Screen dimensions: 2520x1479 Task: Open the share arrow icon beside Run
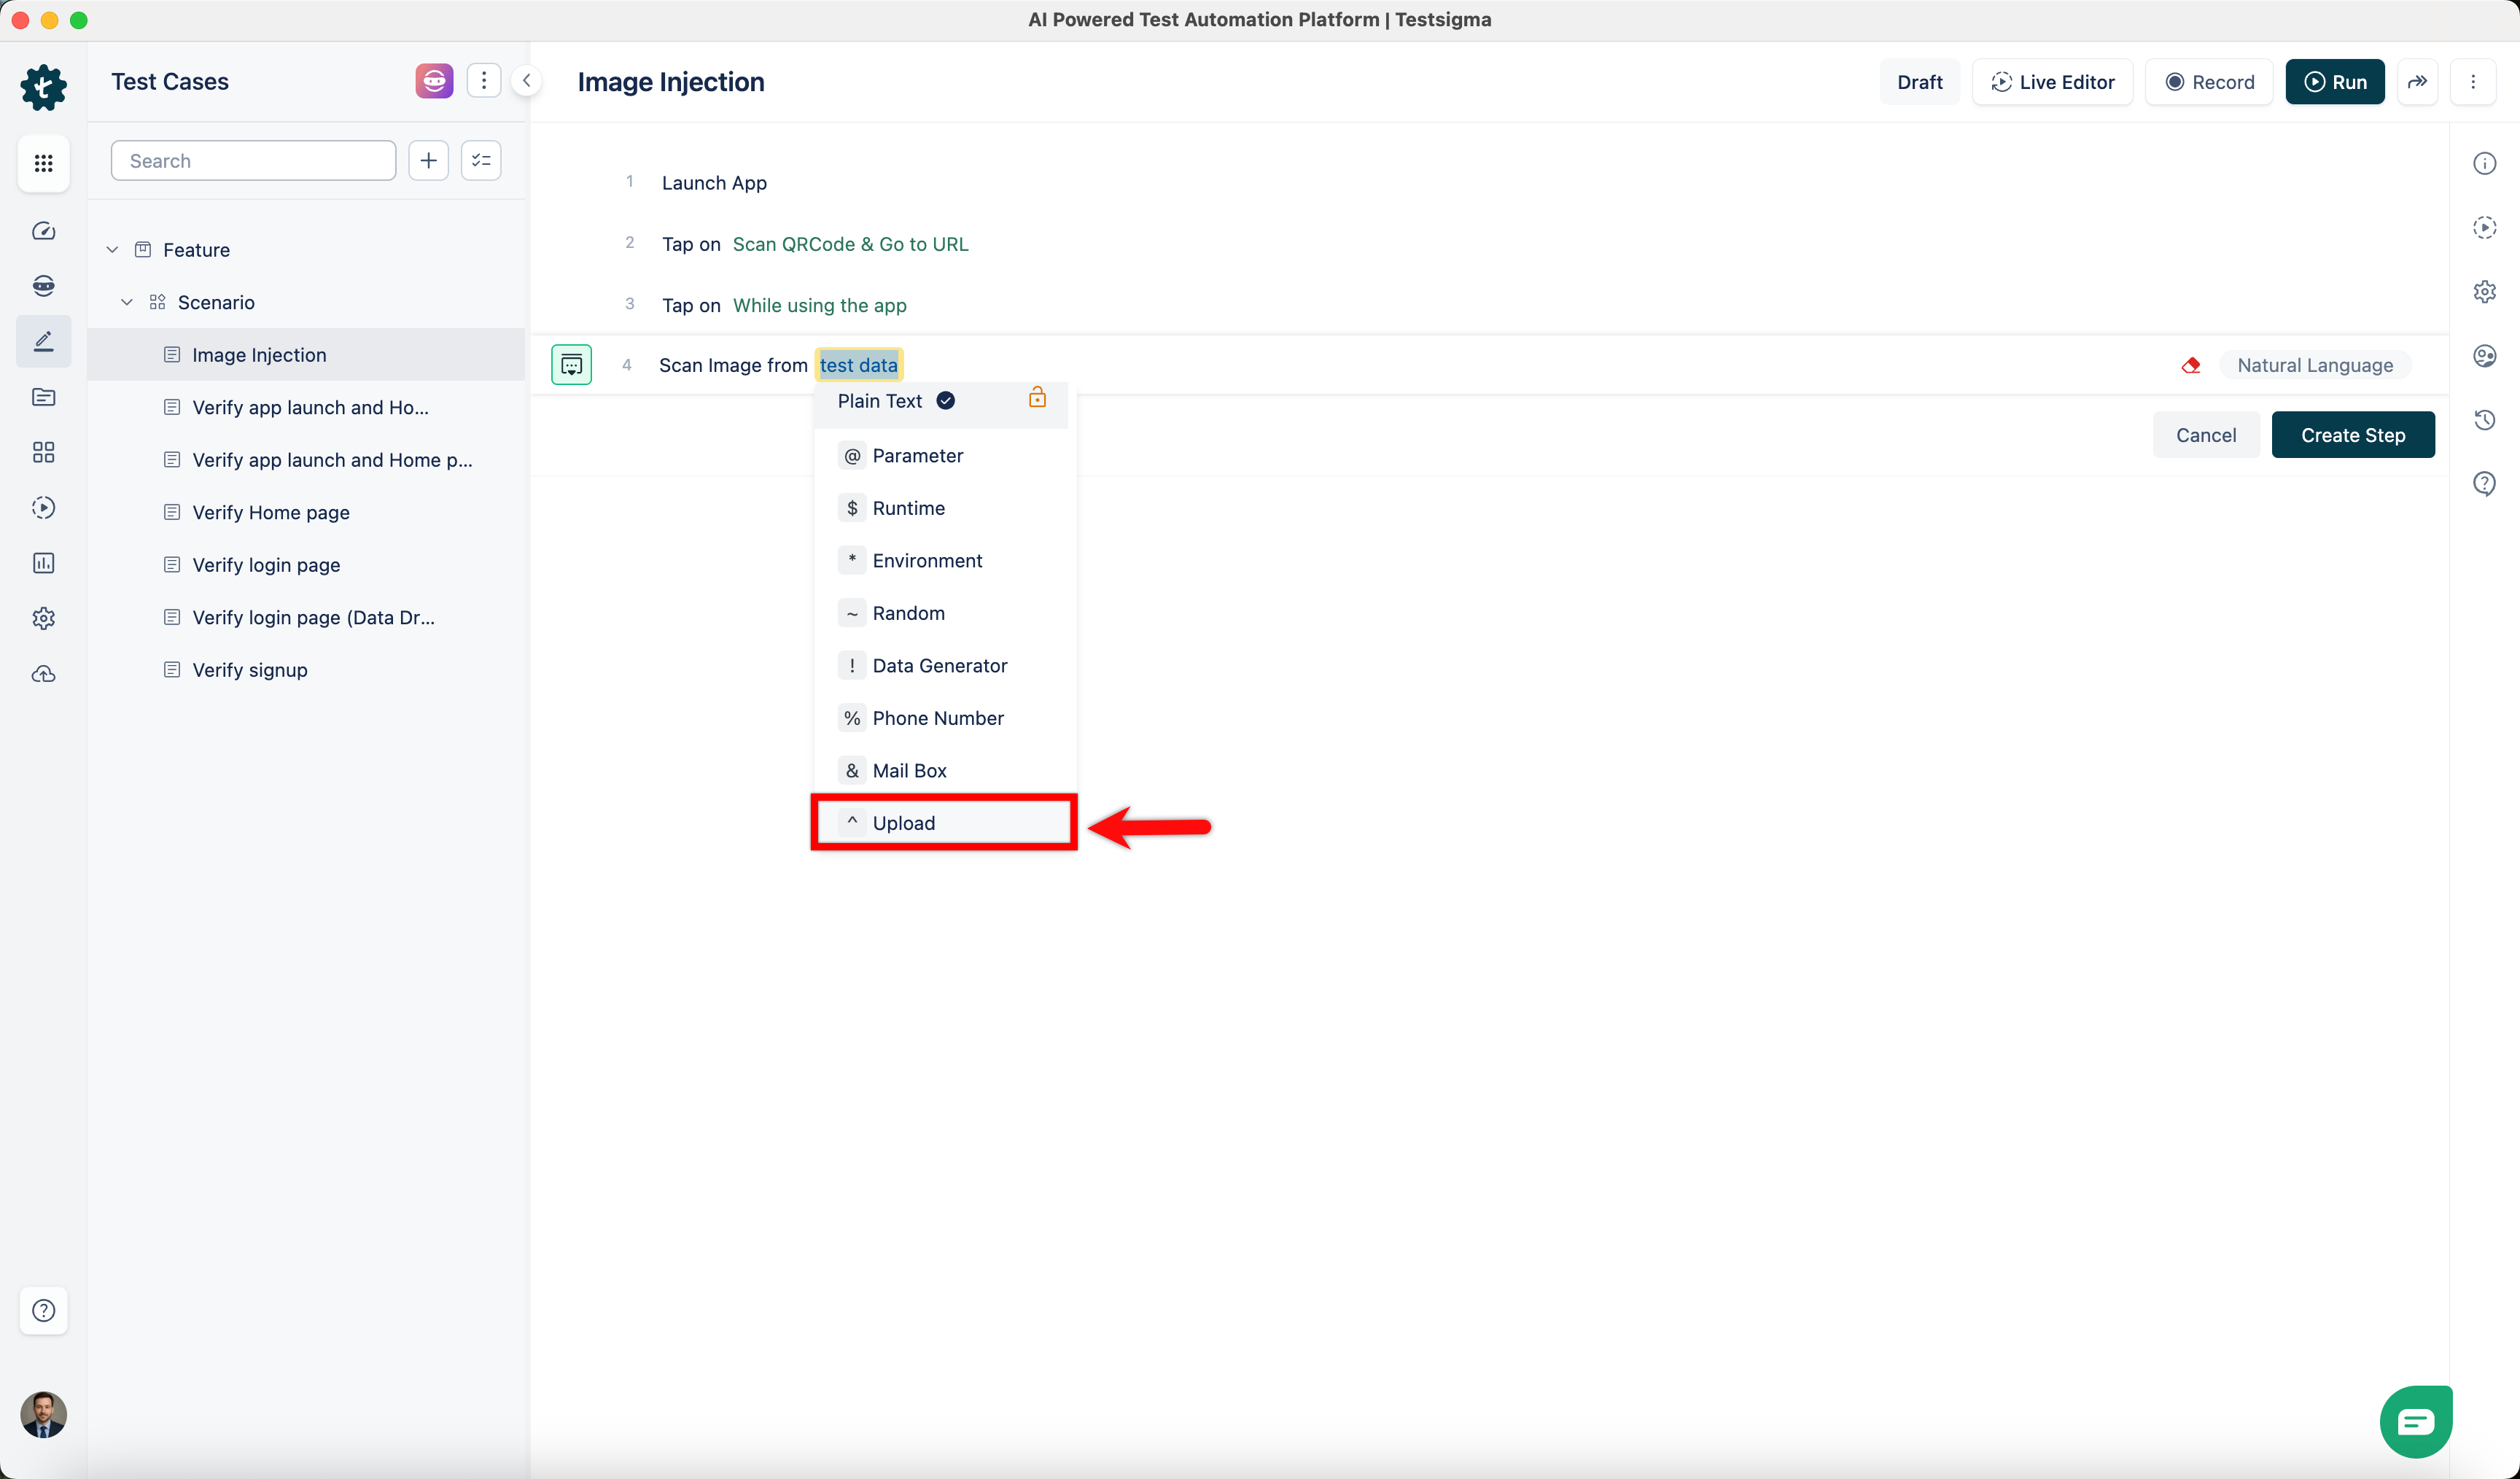[x=2417, y=82]
